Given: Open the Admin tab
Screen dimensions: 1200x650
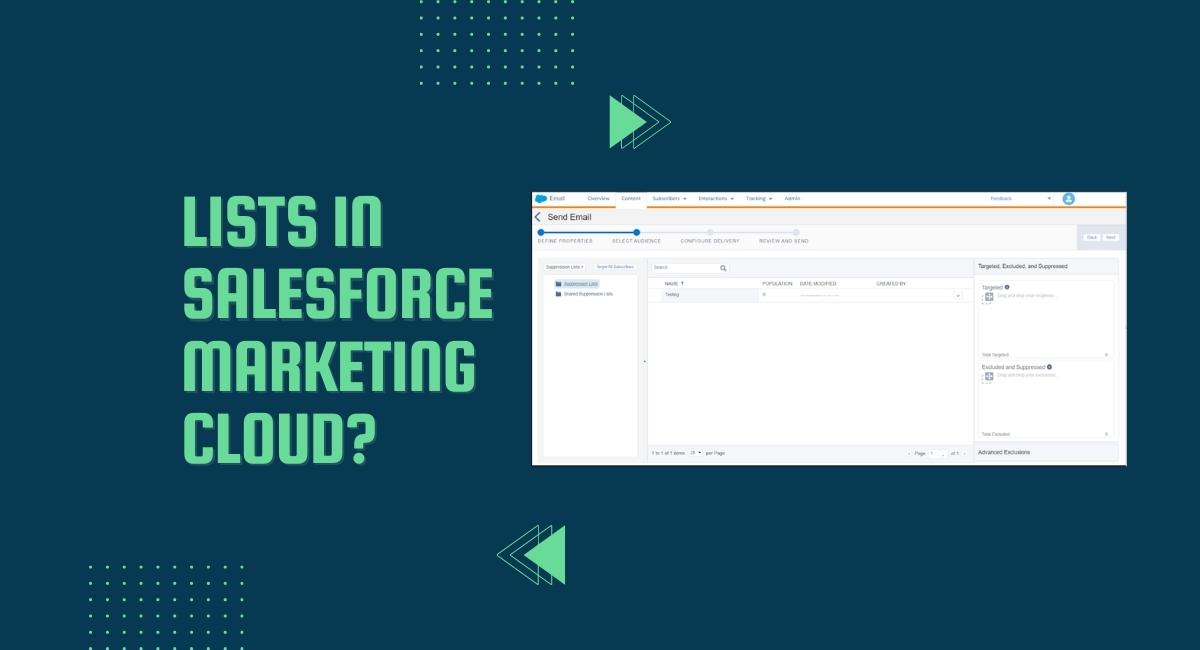Looking at the screenshot, I should tap(792, 199).
